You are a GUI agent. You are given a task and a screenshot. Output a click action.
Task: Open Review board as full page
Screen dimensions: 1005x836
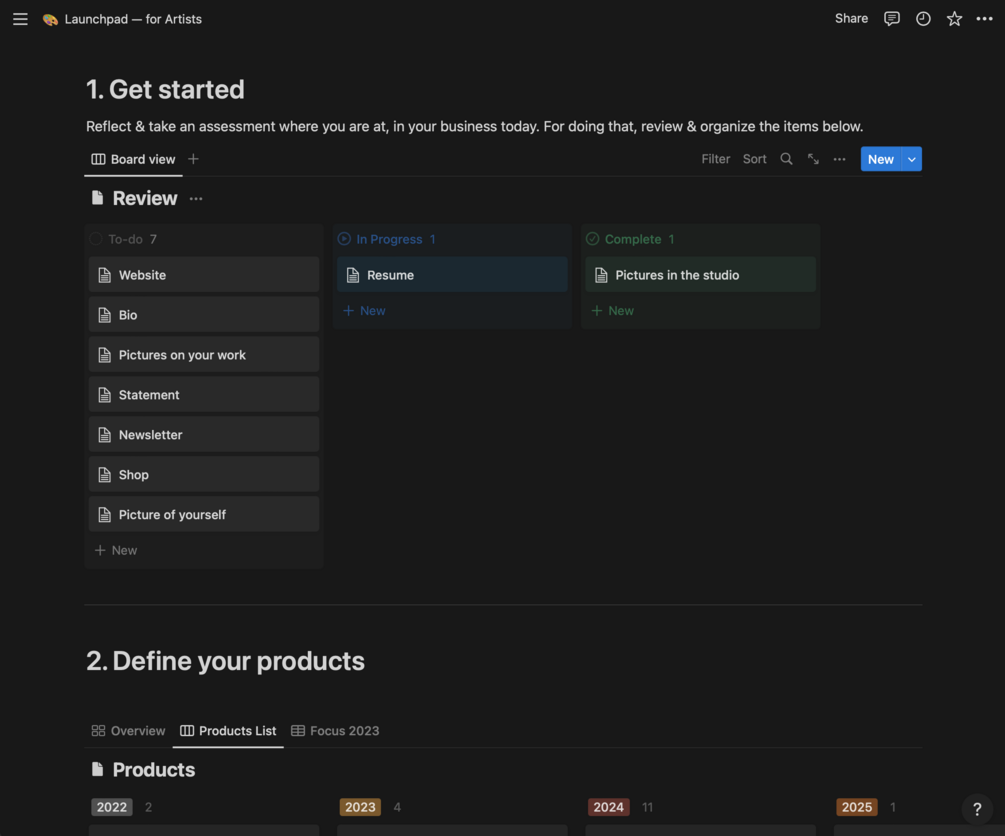(814, 159)
